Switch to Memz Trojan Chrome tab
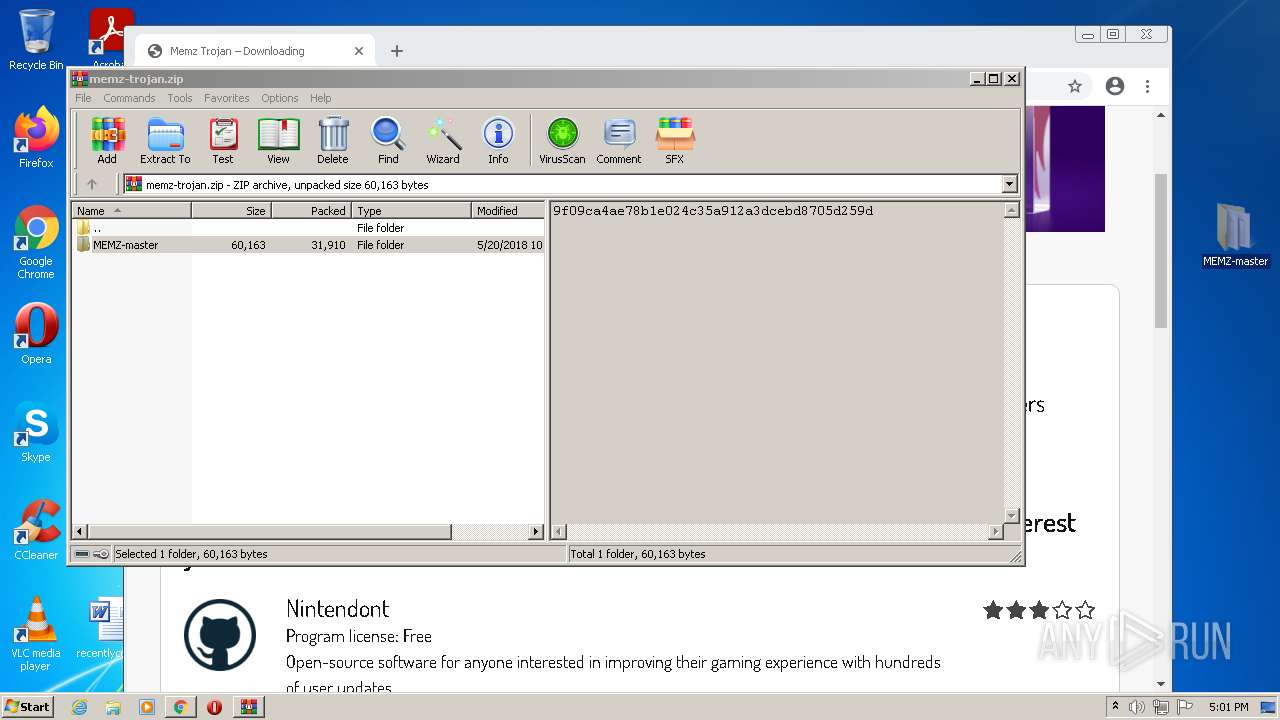The height and width of the screenshot is (720, 1280). click(x=252, y=51)
